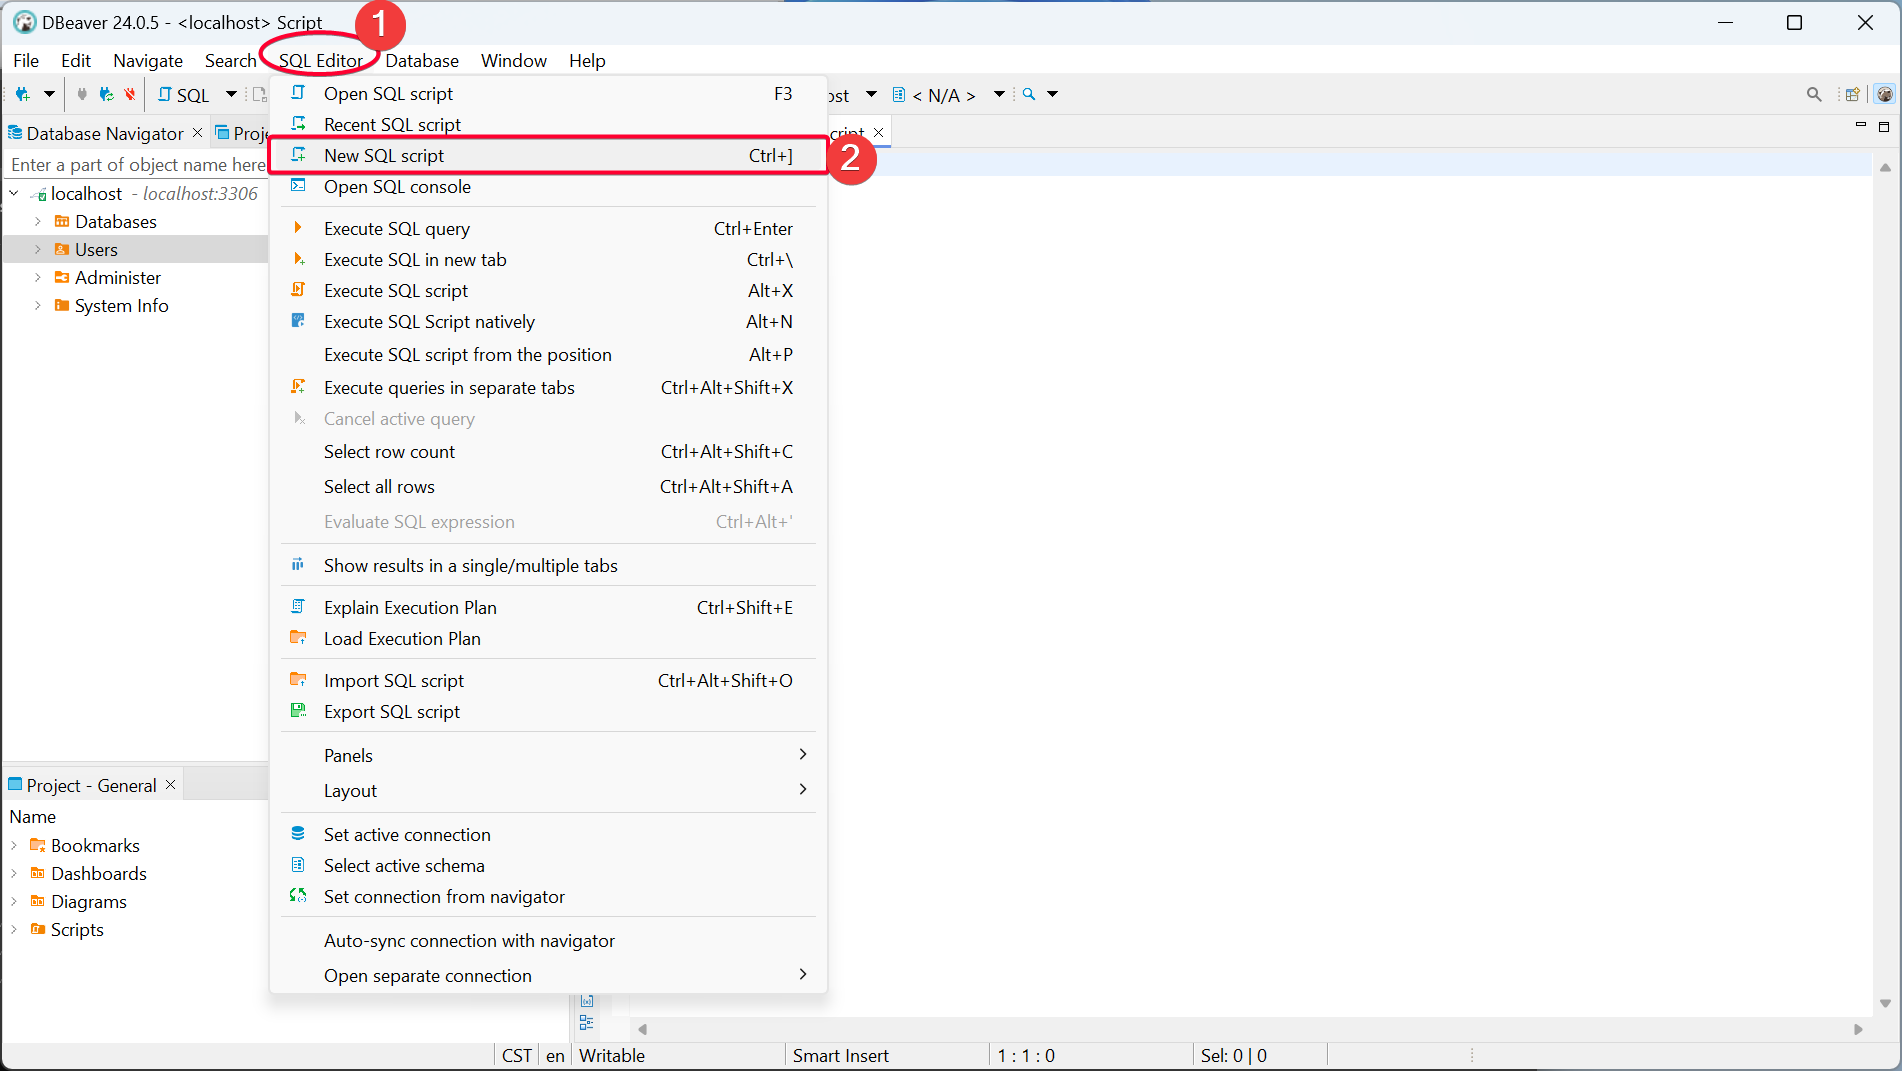Click the editor vertical scrollbar down arrow

(x=1885, y=1003)
